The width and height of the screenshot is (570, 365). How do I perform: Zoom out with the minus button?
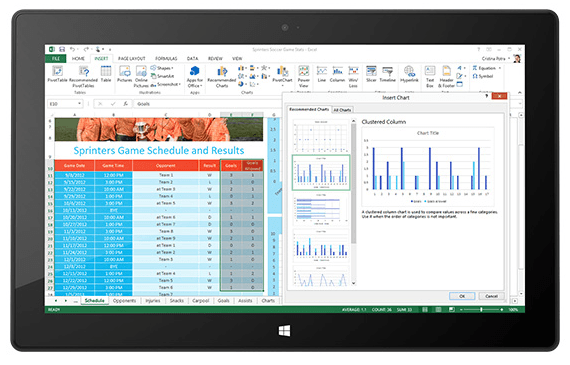point(461,309)
